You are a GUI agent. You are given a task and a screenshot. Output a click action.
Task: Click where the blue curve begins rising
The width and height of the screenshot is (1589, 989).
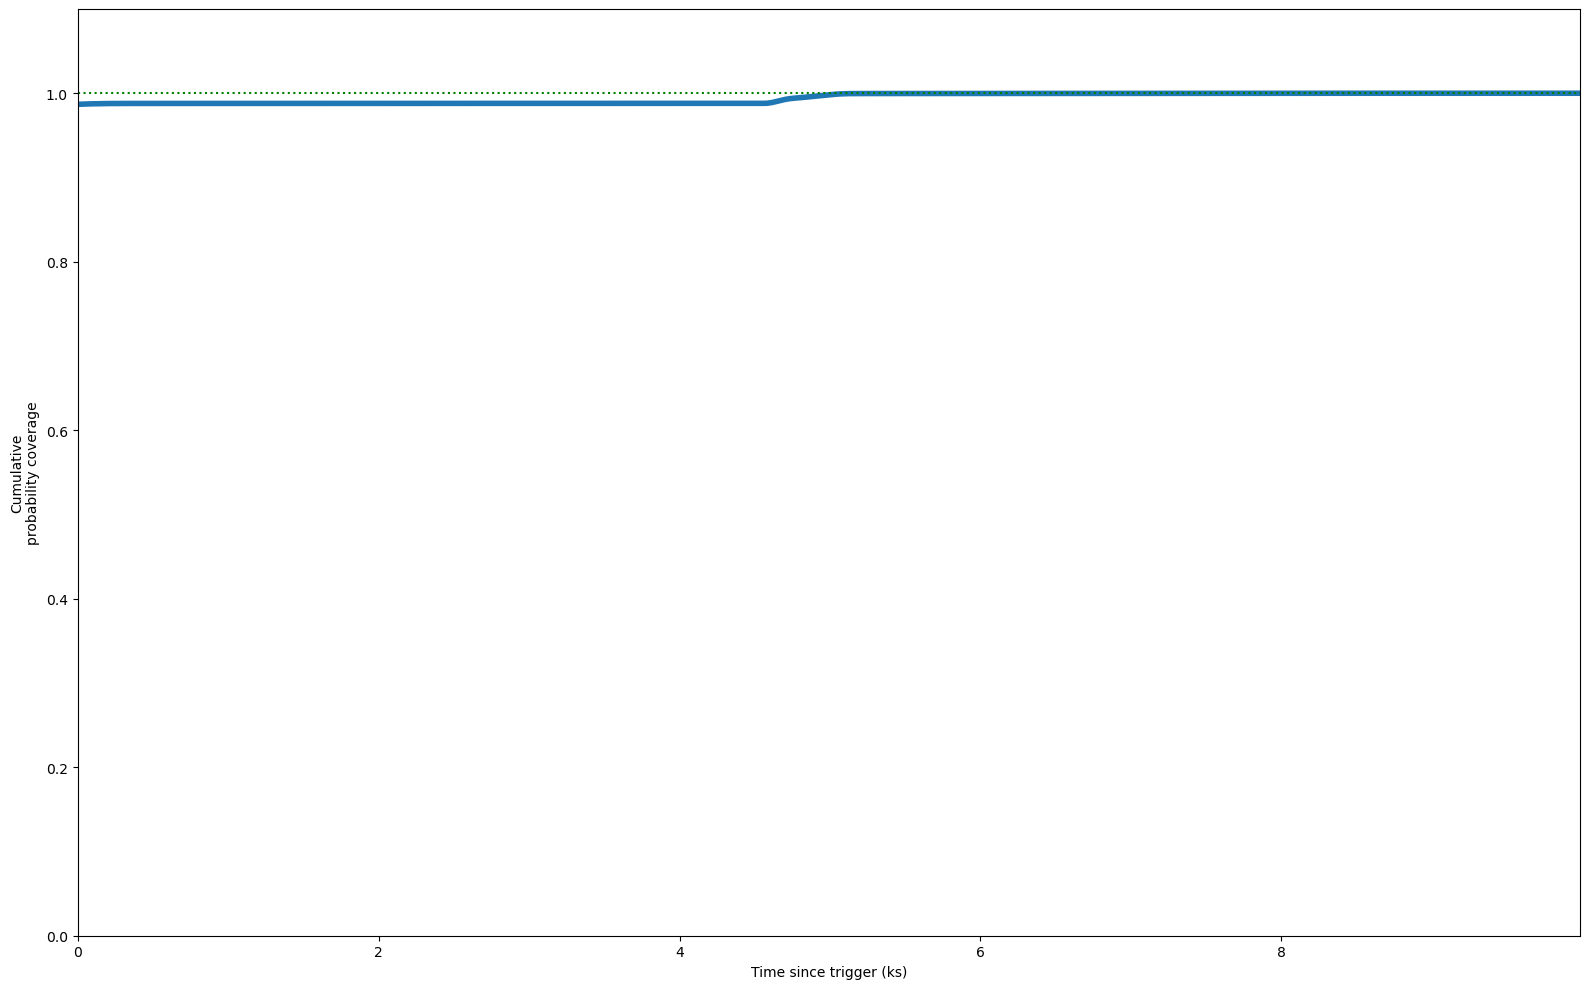point(768,103)
